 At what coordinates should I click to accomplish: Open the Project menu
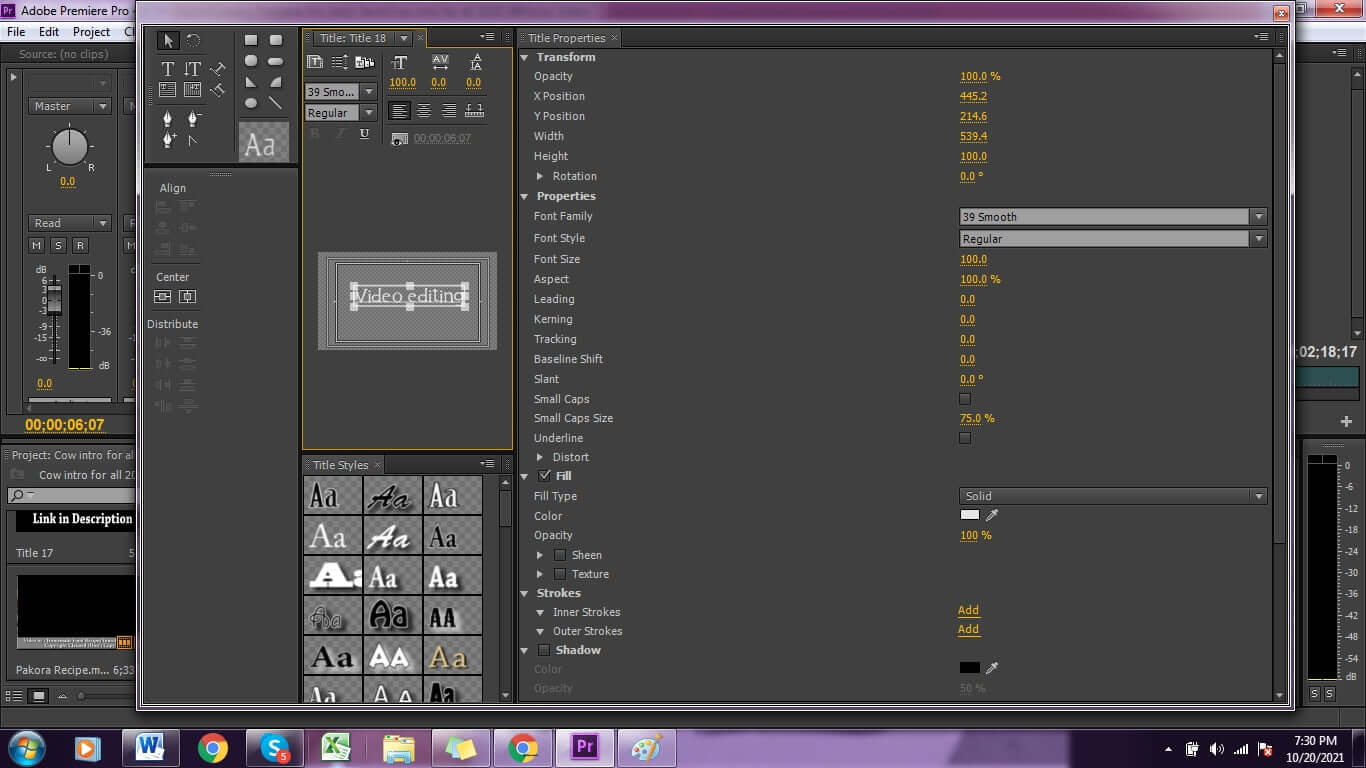pyautogui.click(x=91, y=31)
